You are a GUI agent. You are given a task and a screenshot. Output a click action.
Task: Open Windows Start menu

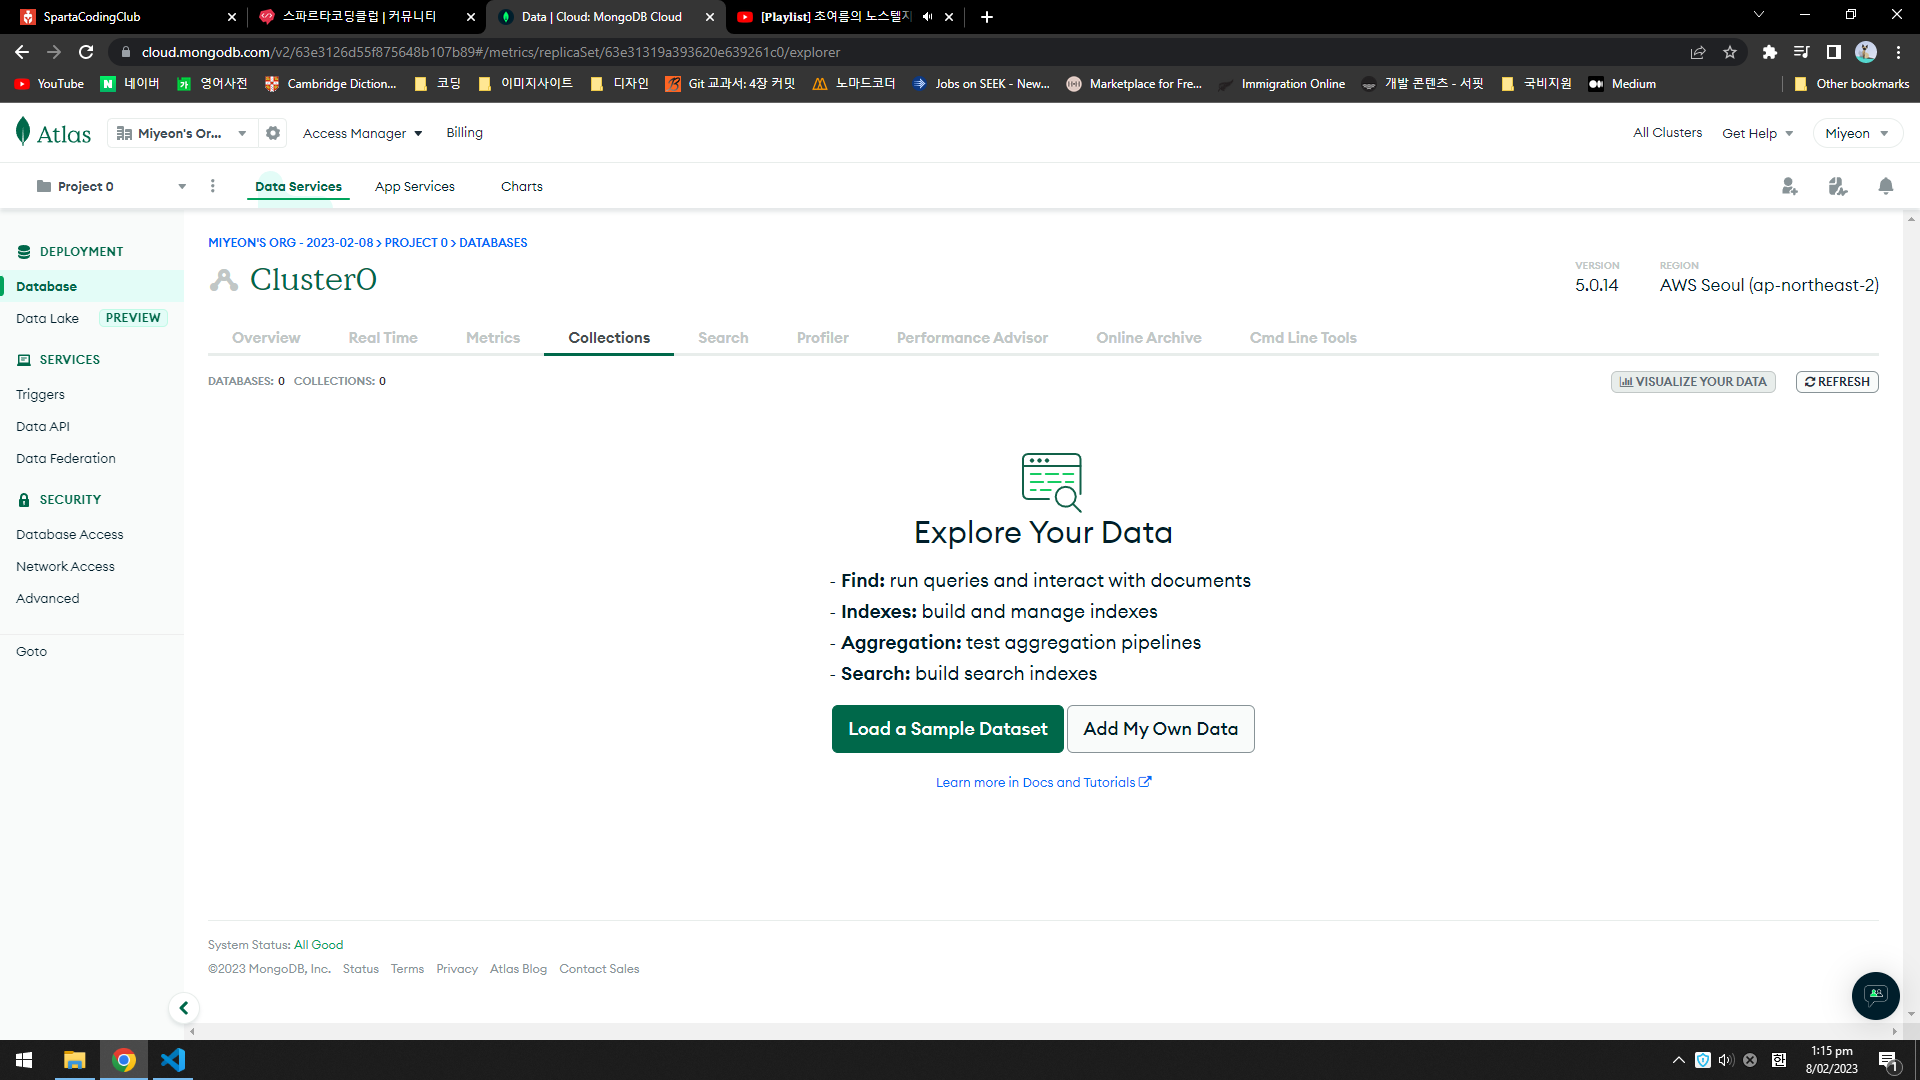coord(24,1060)
